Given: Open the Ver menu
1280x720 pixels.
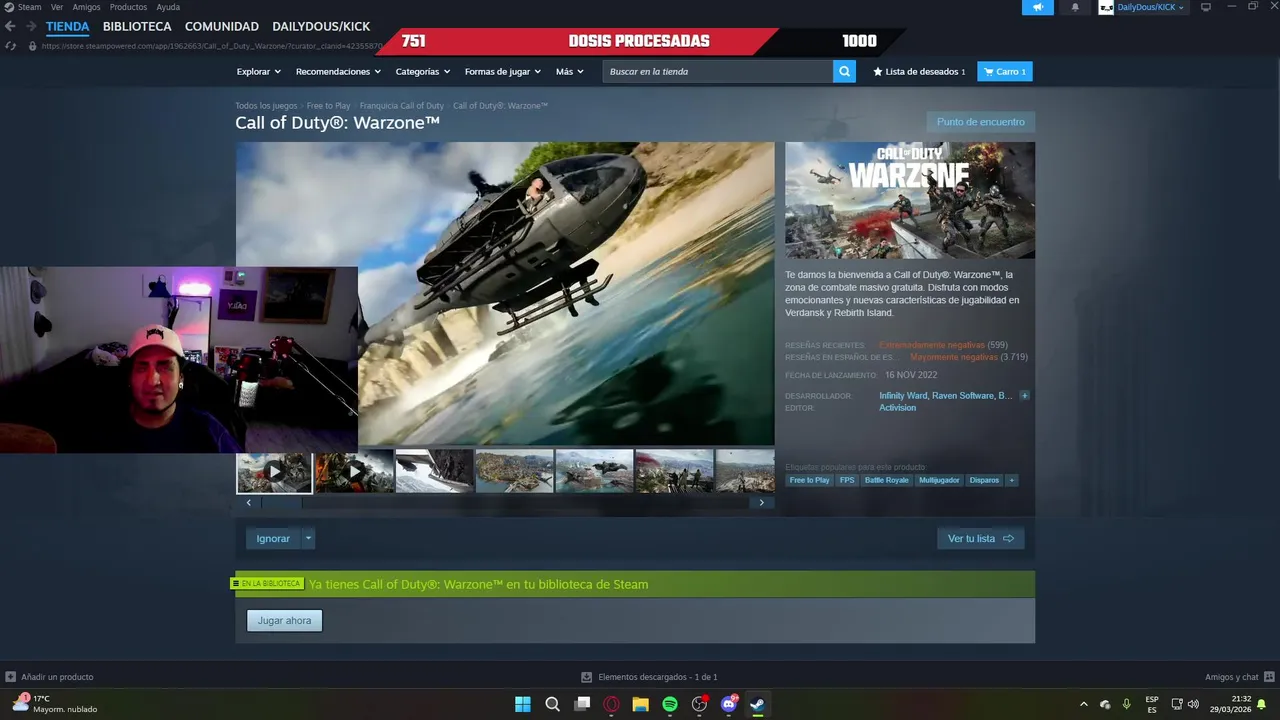Looking at the screenshot, I should [57, 7].
